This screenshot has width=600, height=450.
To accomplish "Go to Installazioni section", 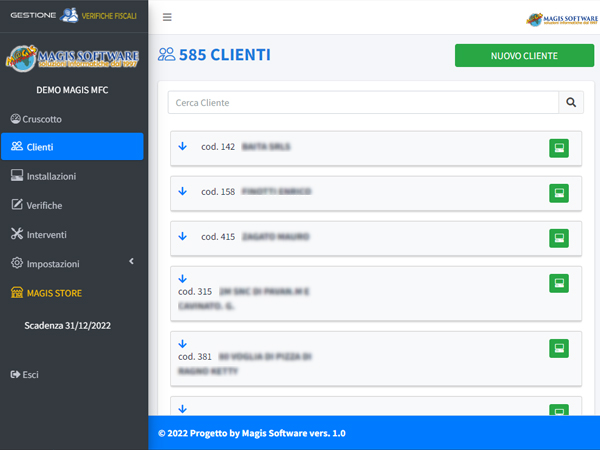I will (x=72, y=176).
